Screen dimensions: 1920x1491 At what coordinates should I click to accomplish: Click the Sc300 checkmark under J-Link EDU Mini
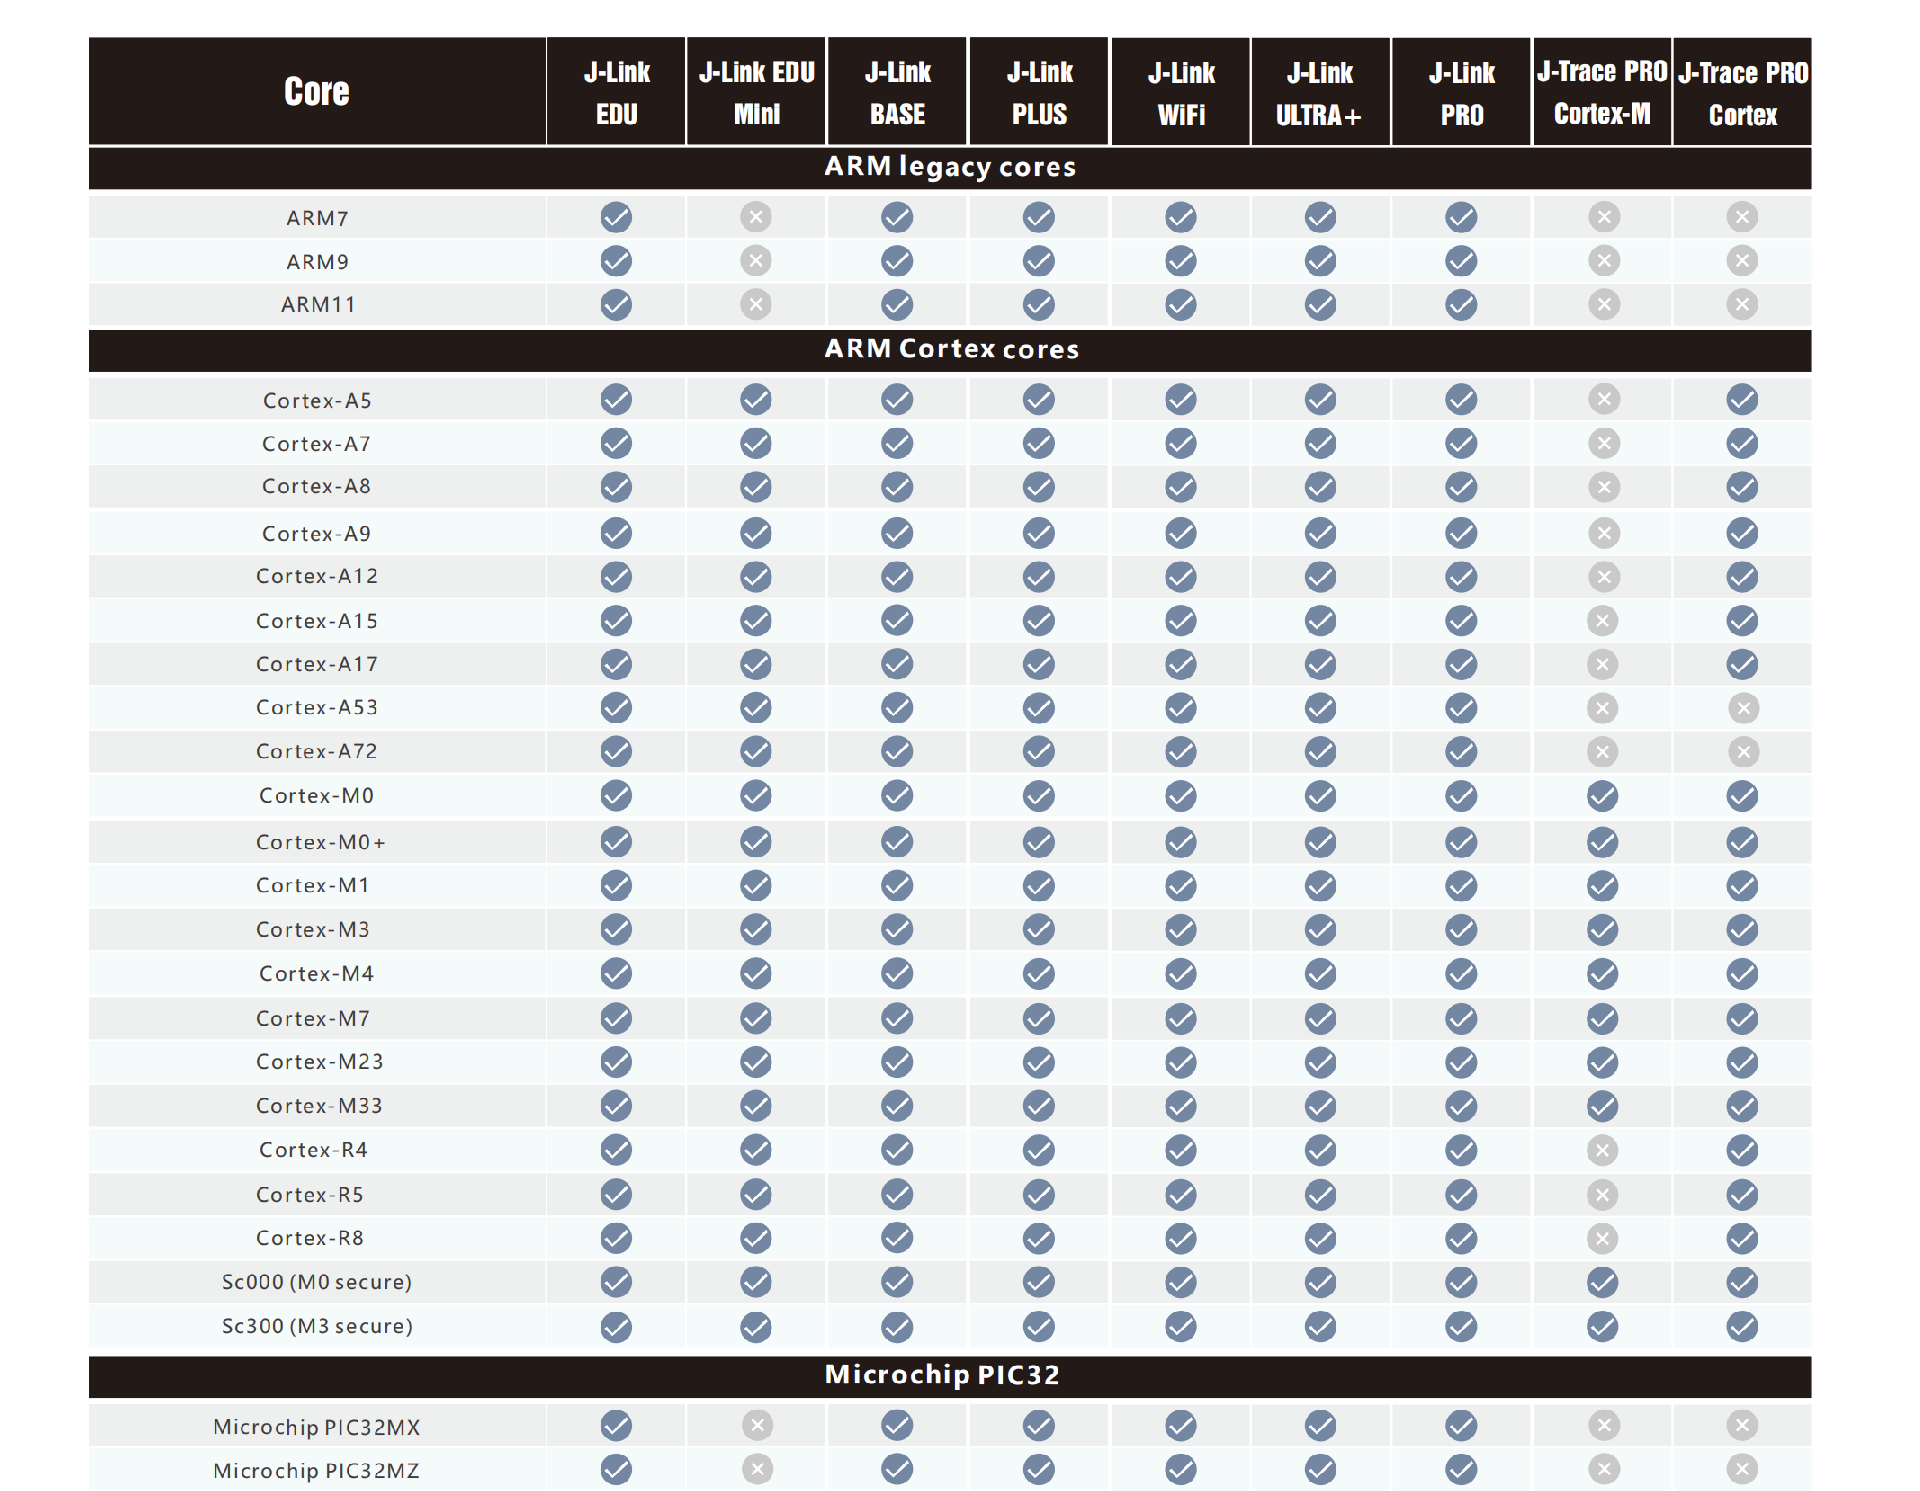pyautogui.click(x=756, y=1327)
